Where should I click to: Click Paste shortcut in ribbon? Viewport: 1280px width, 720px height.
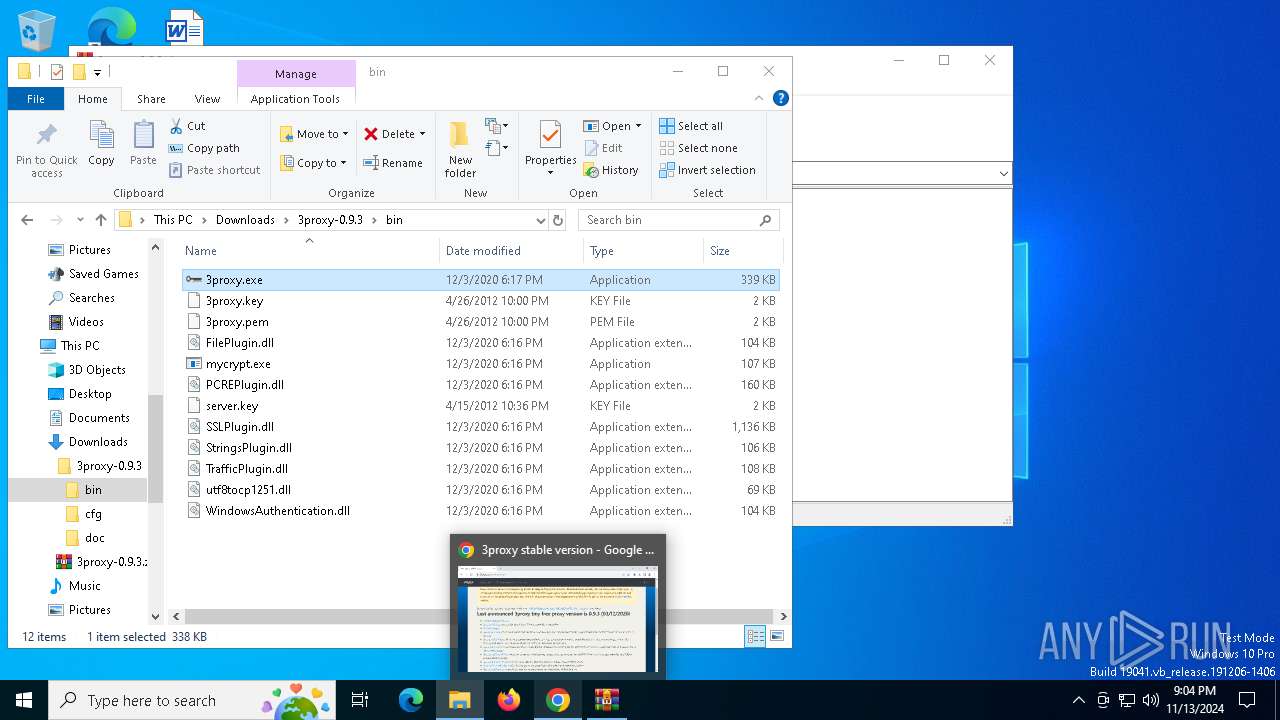click(214, 170)
